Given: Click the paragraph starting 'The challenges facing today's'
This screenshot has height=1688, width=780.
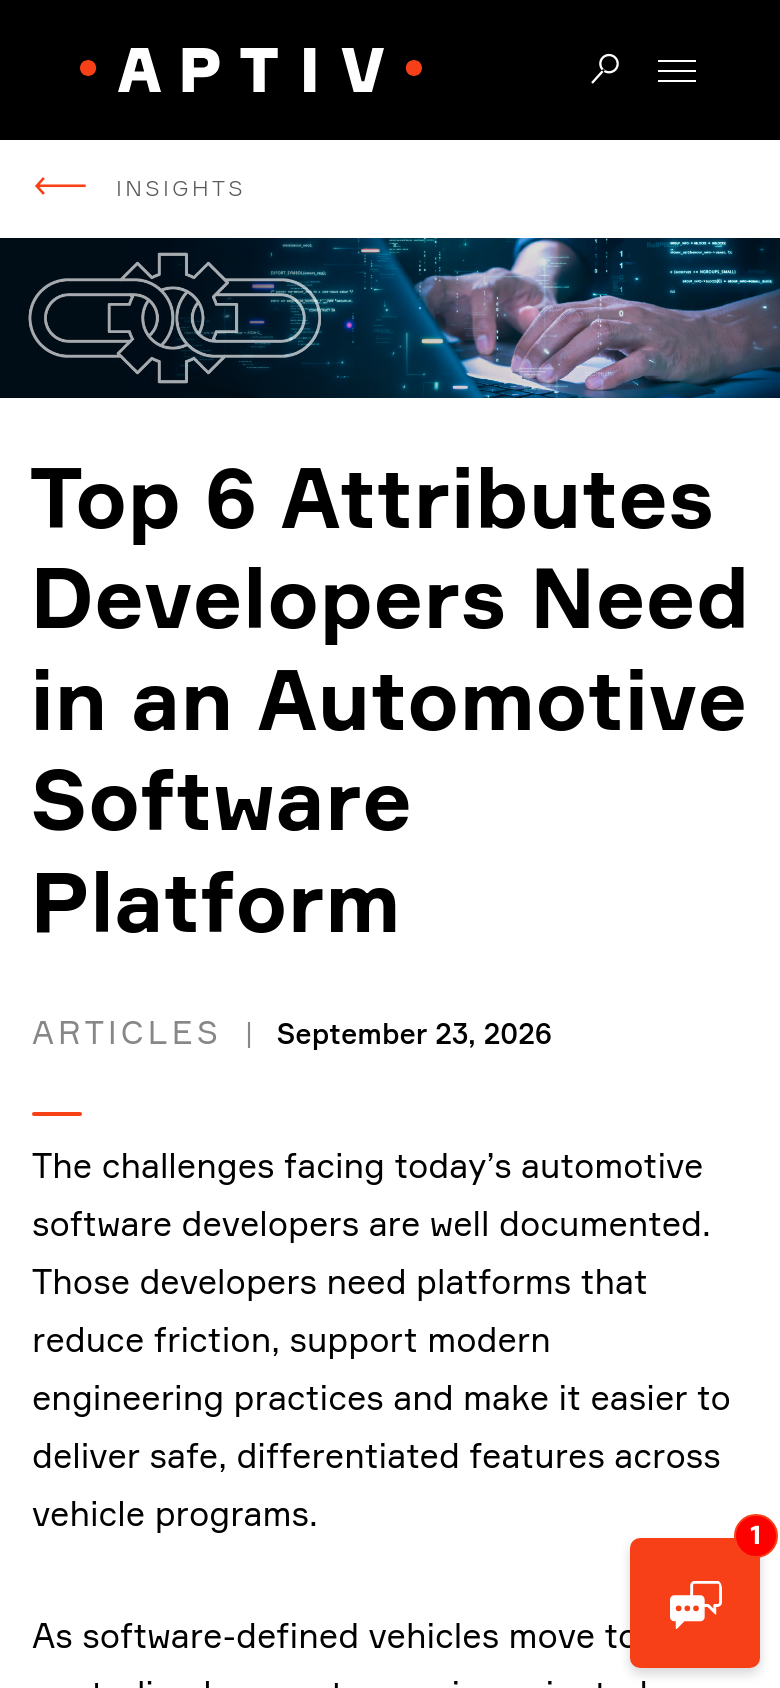Looking at the screenshot, I should (x=381, y=1340).
